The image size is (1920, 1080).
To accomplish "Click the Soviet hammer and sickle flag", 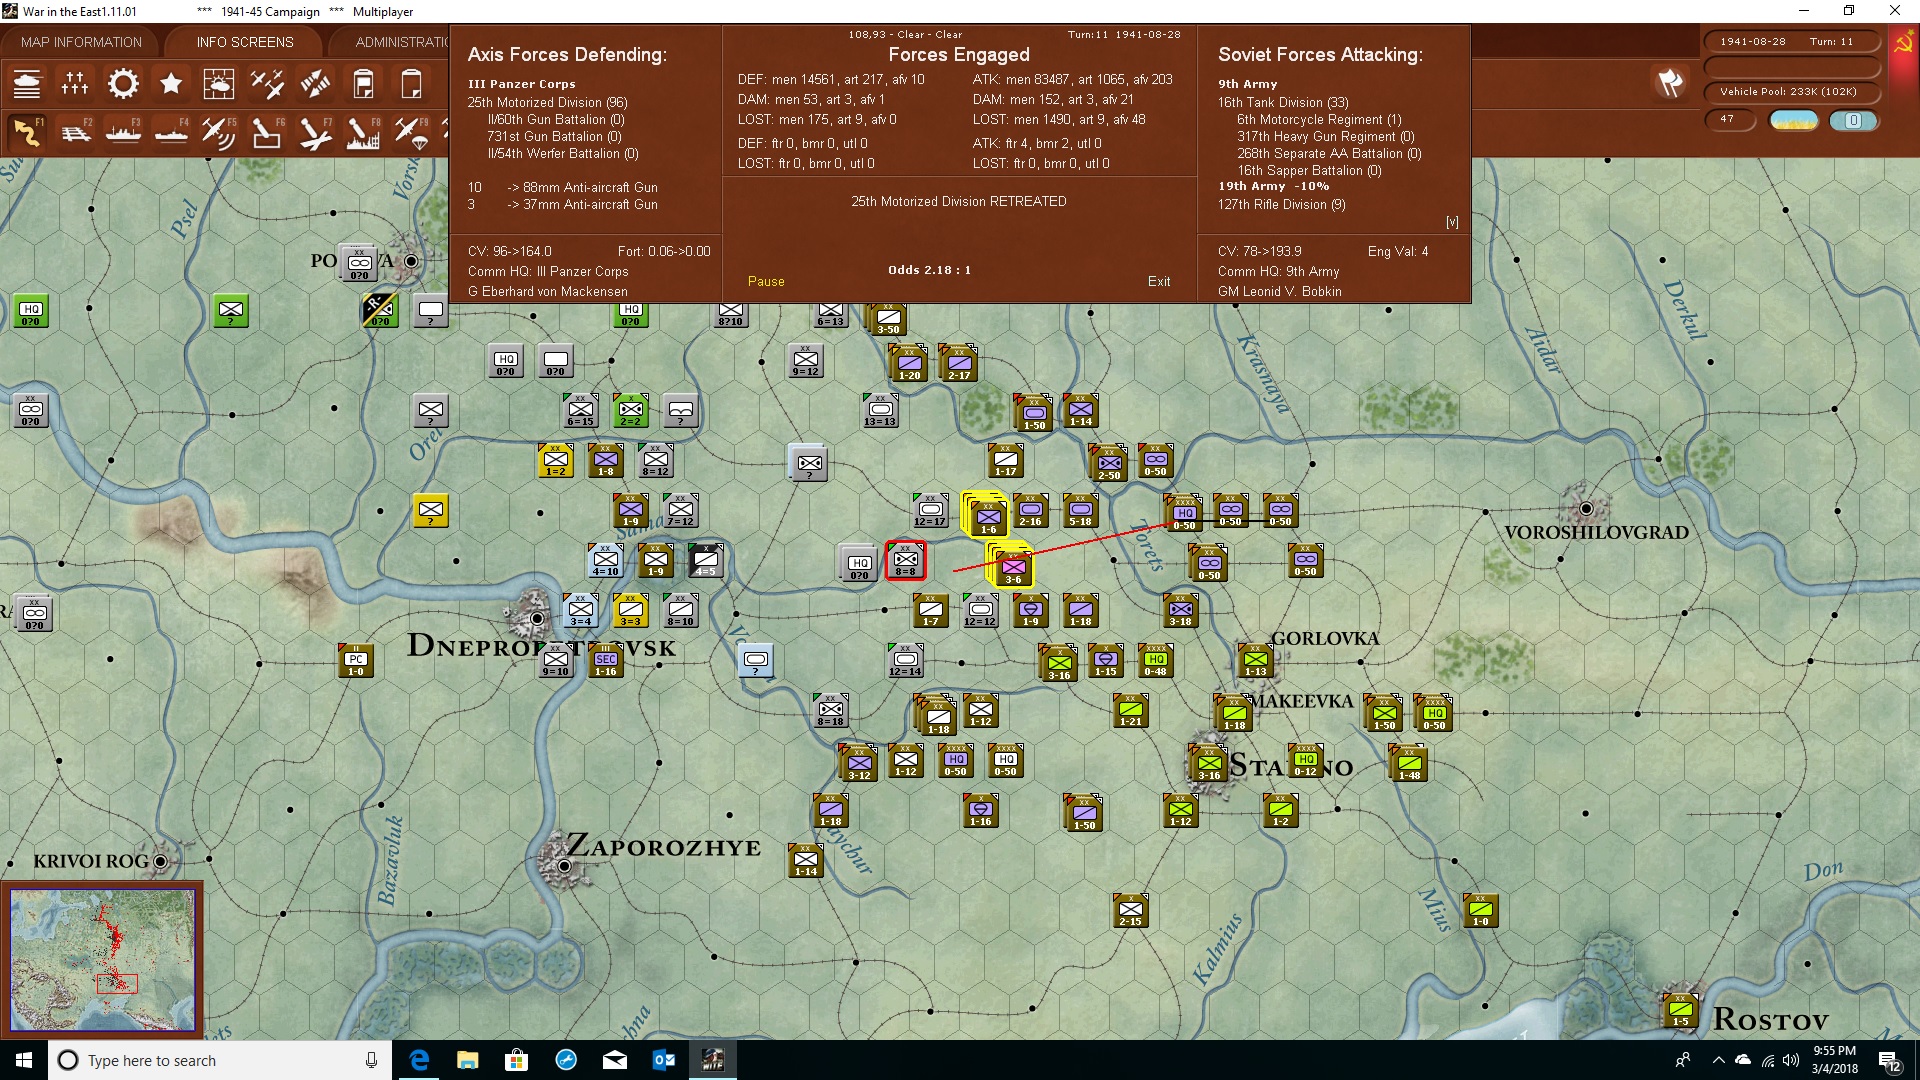I will [x=1903, y=43].
